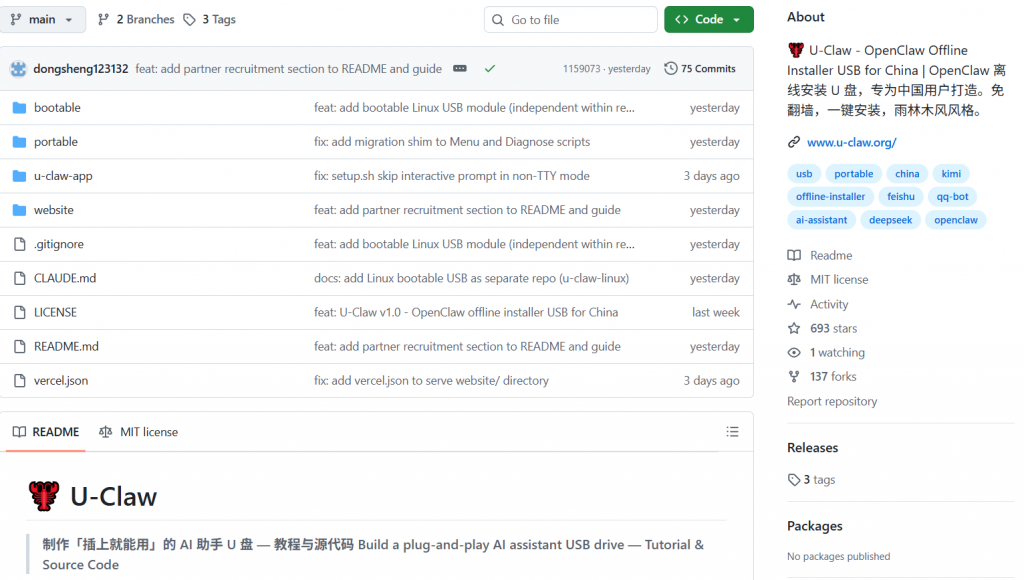
Task: Open the 137 forks link
Action: (x=833, y=377)
